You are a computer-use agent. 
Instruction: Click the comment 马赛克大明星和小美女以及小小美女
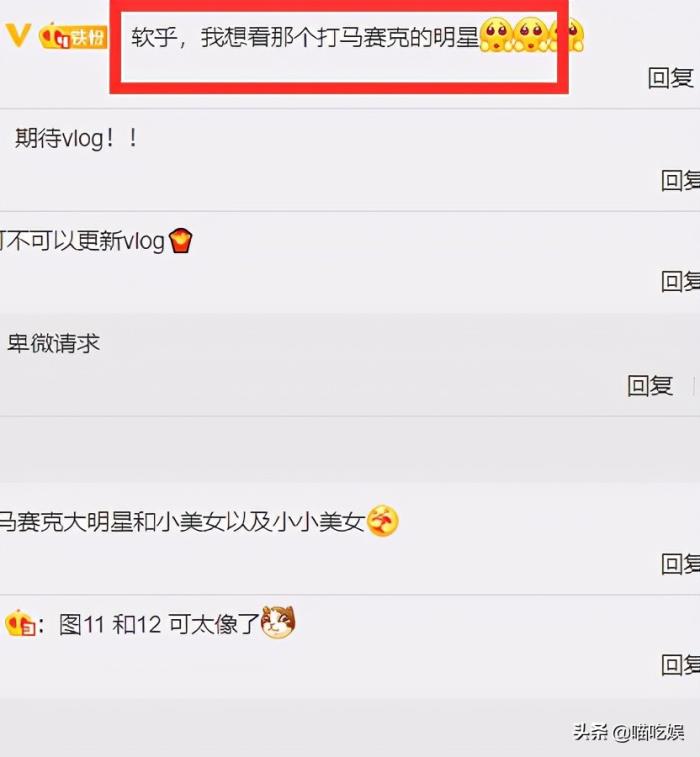click(x=182, y=522)
